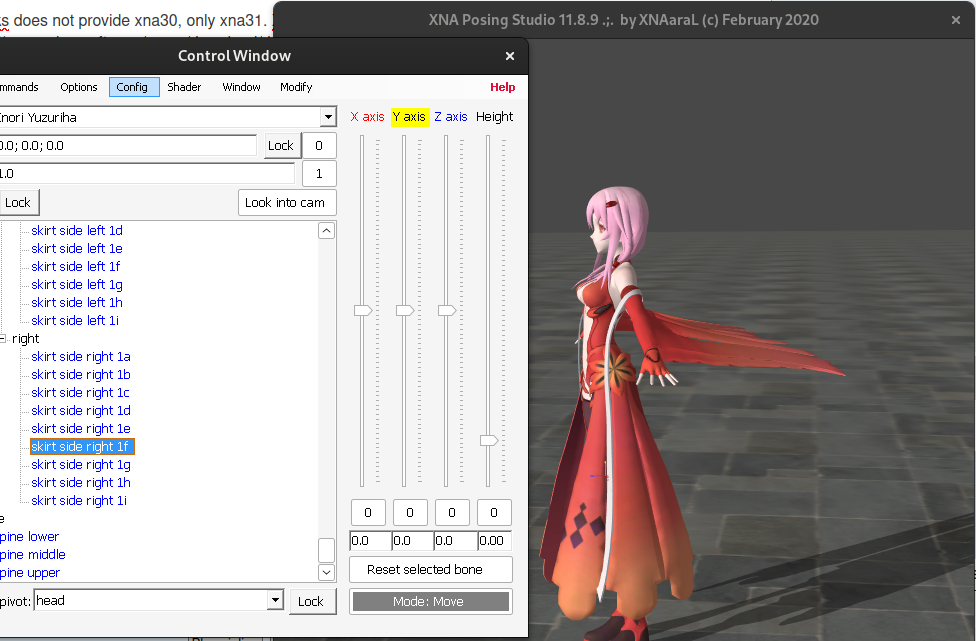The width and height of the screenshot is (976, 641).
Task: Select the X axis label
Action: coord(367,116)
